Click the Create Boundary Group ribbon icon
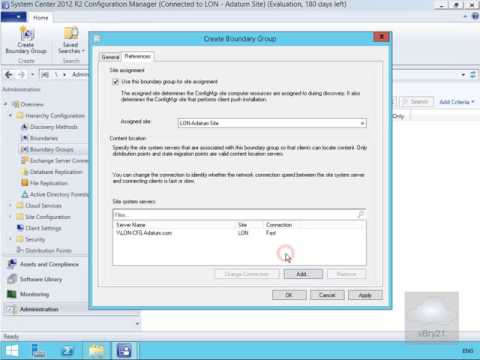Image resolution: width=480 pixels, height=360 pixels. point(26,34)
